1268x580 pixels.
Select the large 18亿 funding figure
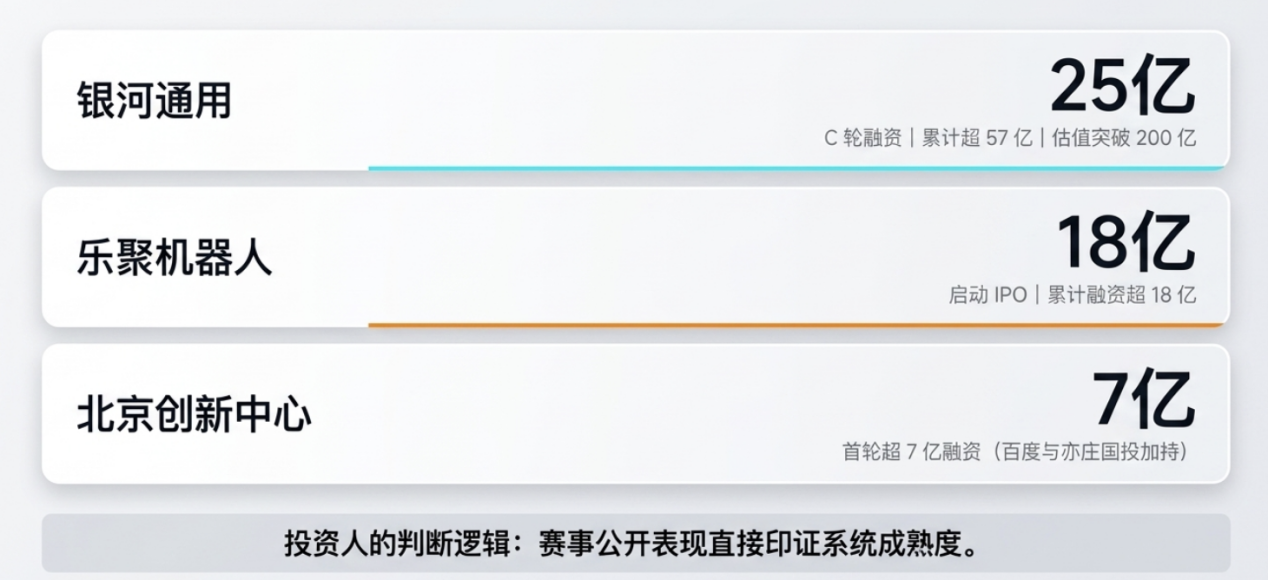coord(1125,244)
